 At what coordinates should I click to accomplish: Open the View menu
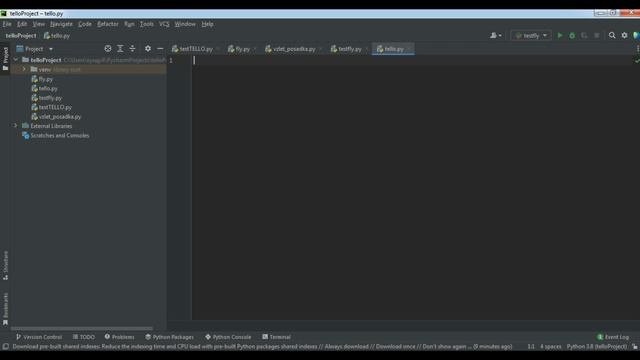38,24
